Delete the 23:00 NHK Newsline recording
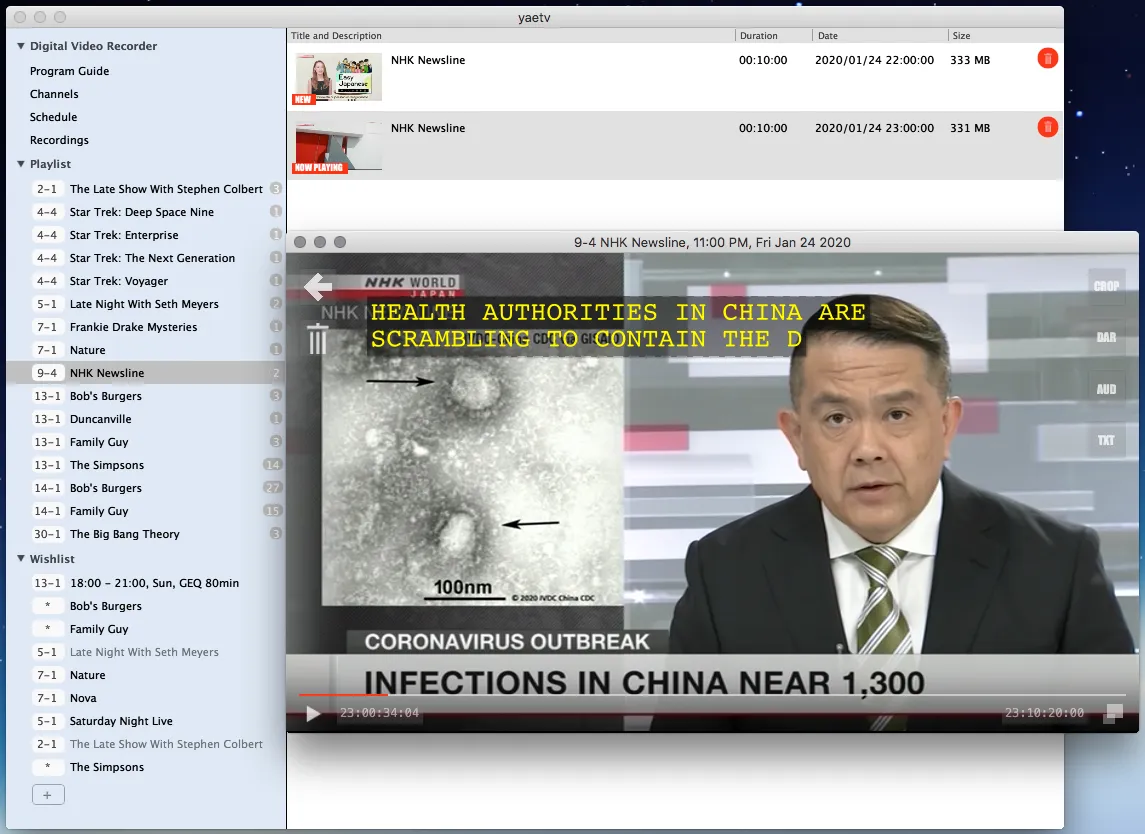1145x834 pixels. coord(1047,127)
